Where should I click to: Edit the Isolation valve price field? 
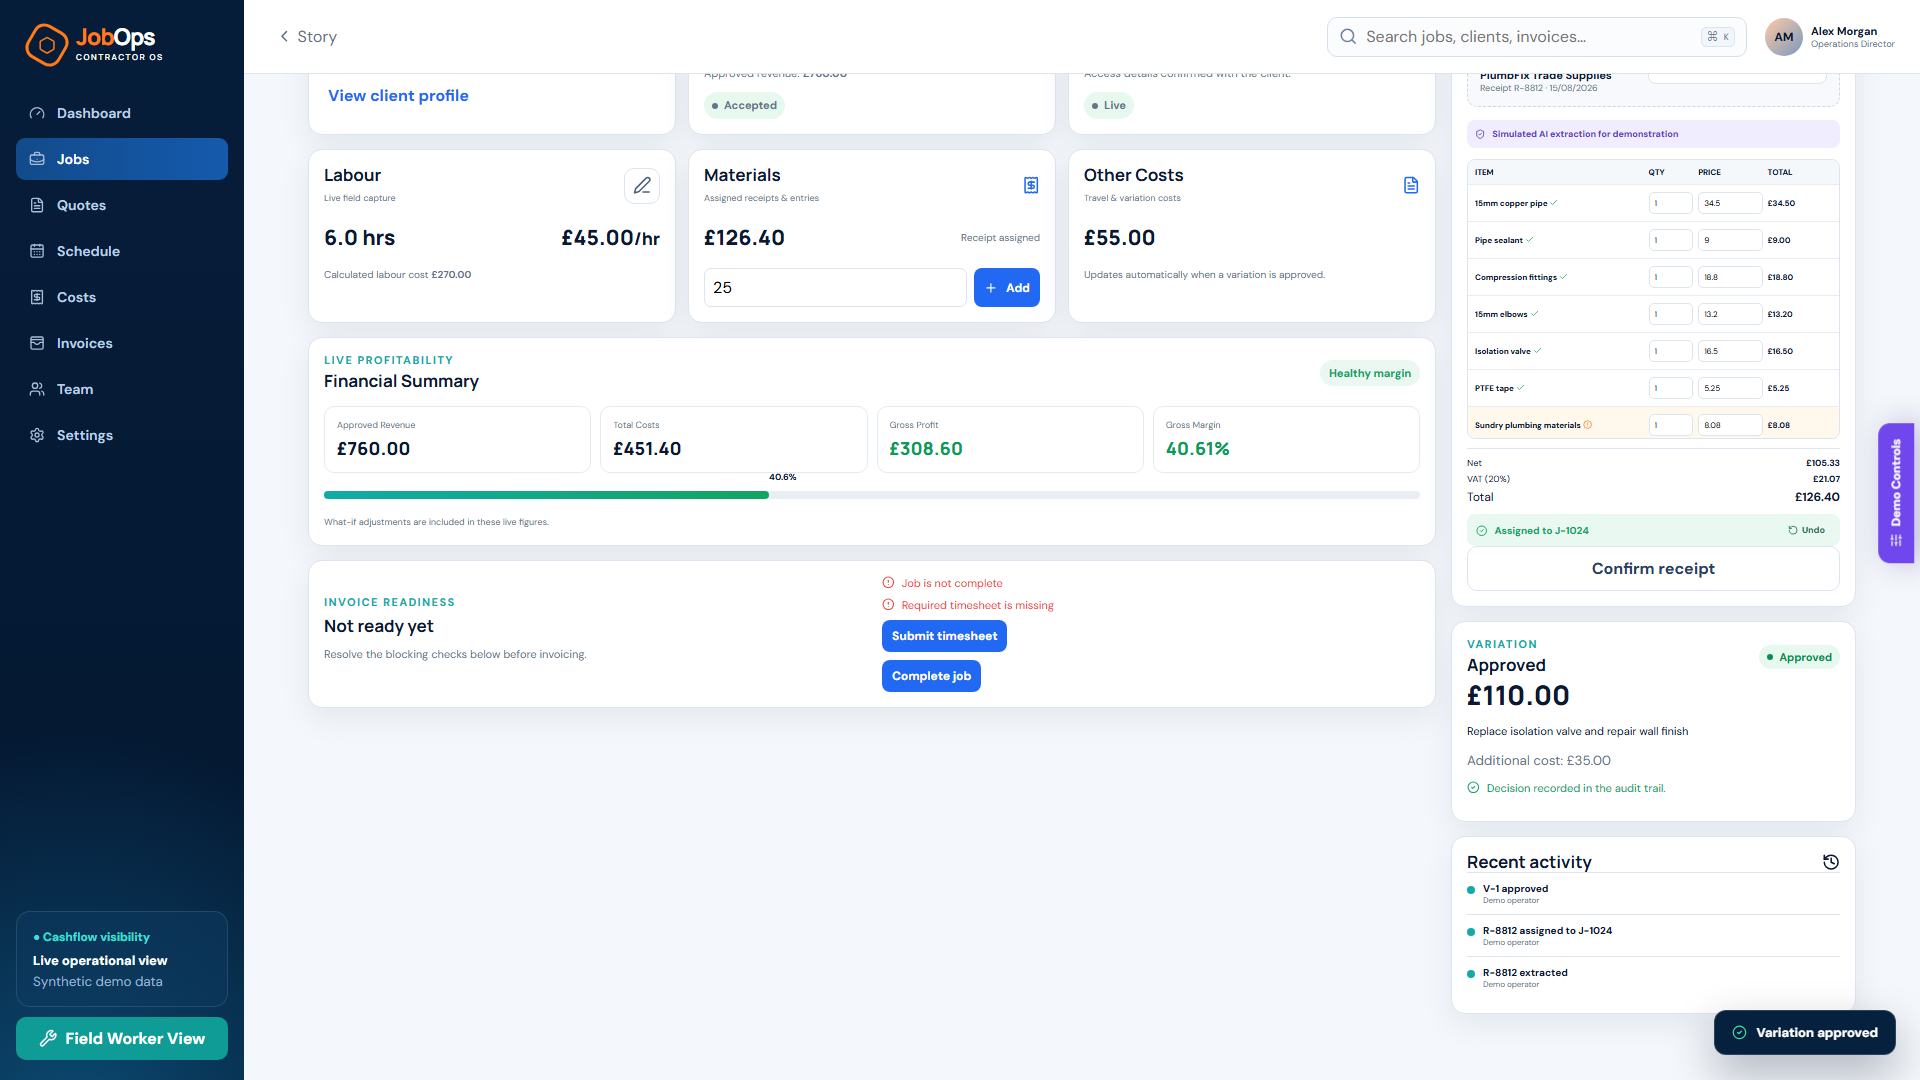click(x=1730, y=351)
